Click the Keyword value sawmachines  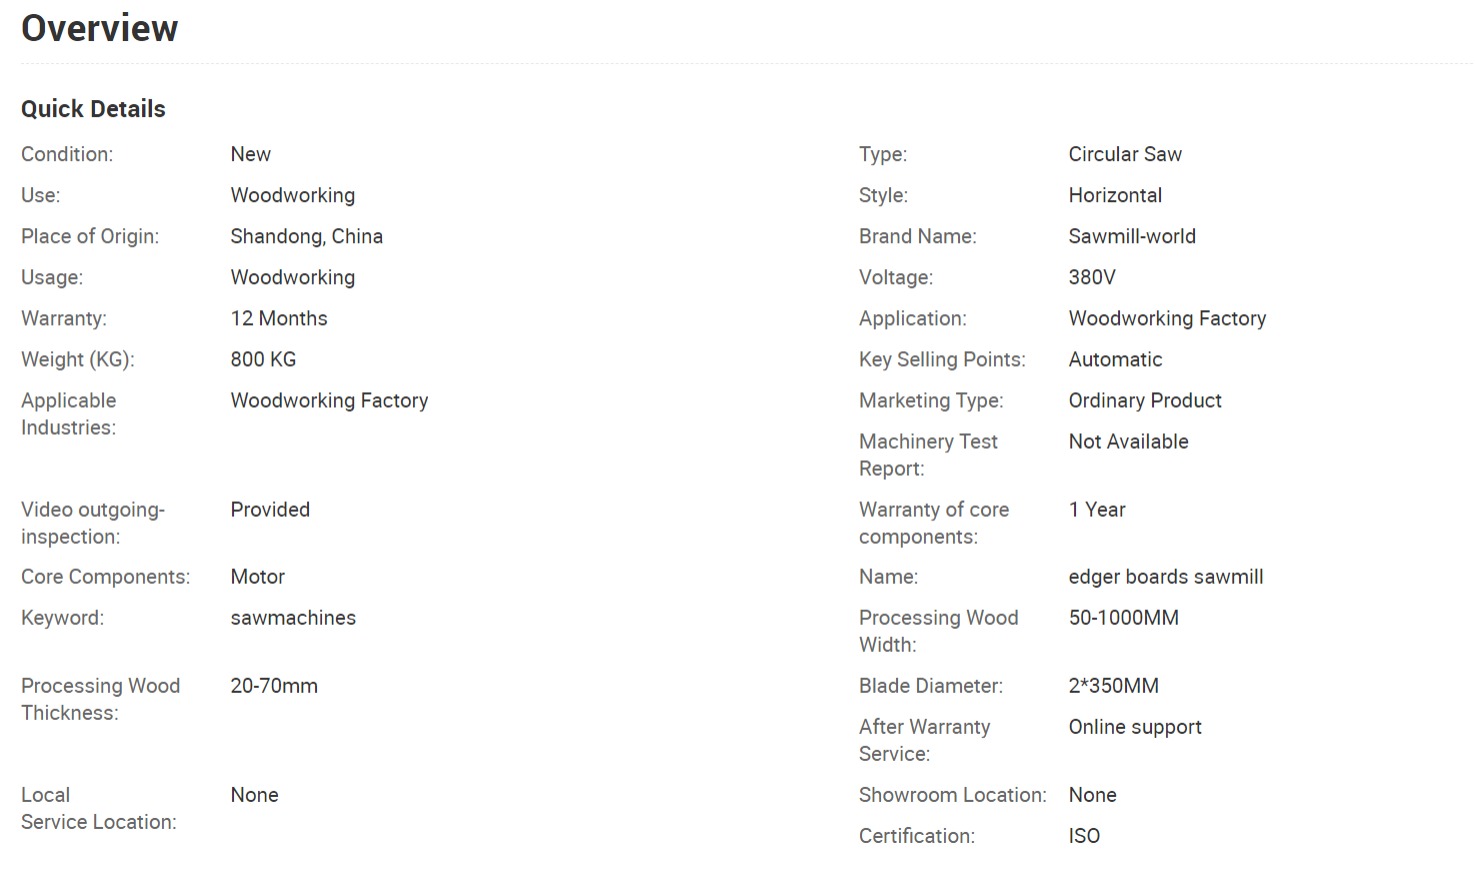(x=293, y=618)
